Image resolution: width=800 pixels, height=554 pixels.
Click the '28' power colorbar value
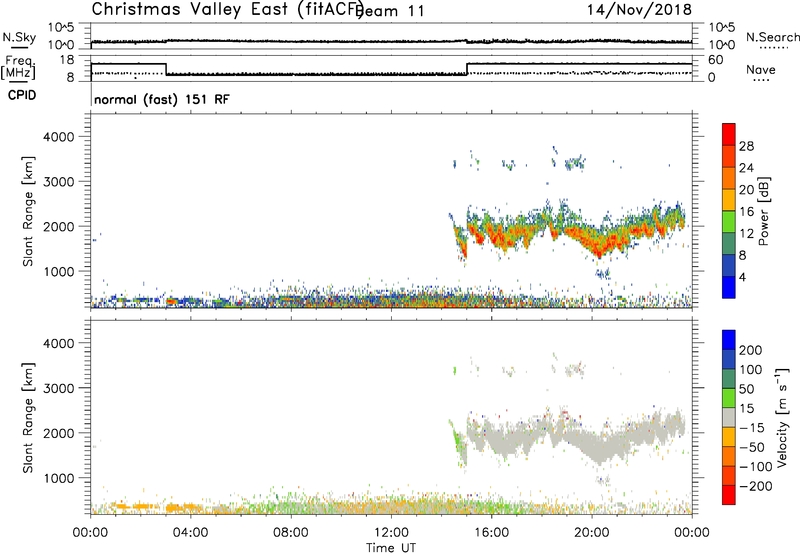(x=746, y=146)
